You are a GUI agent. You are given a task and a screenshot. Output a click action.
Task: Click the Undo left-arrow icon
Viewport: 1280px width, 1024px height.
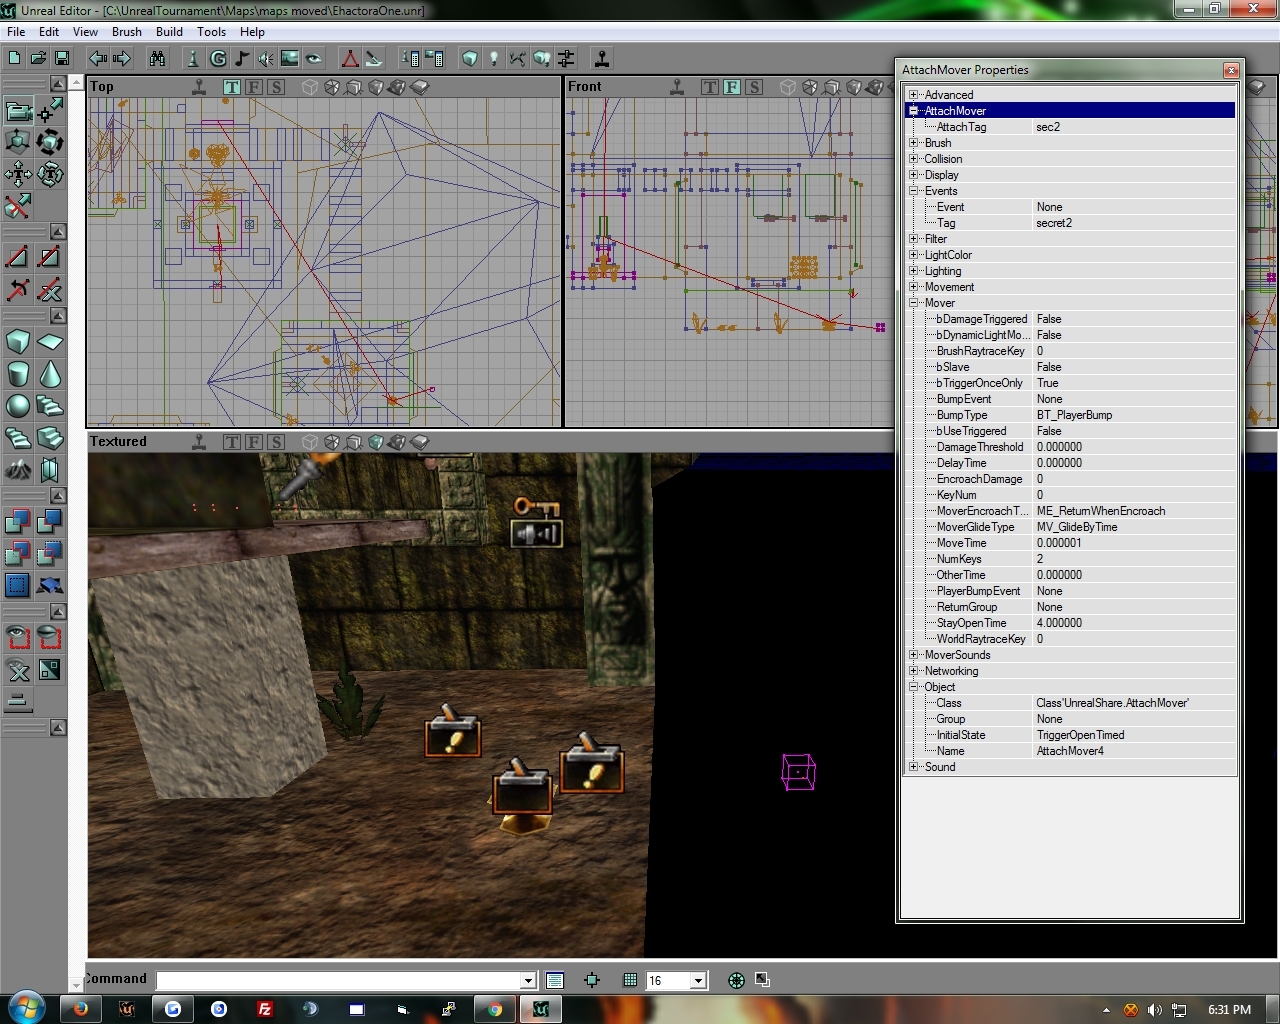98,58
